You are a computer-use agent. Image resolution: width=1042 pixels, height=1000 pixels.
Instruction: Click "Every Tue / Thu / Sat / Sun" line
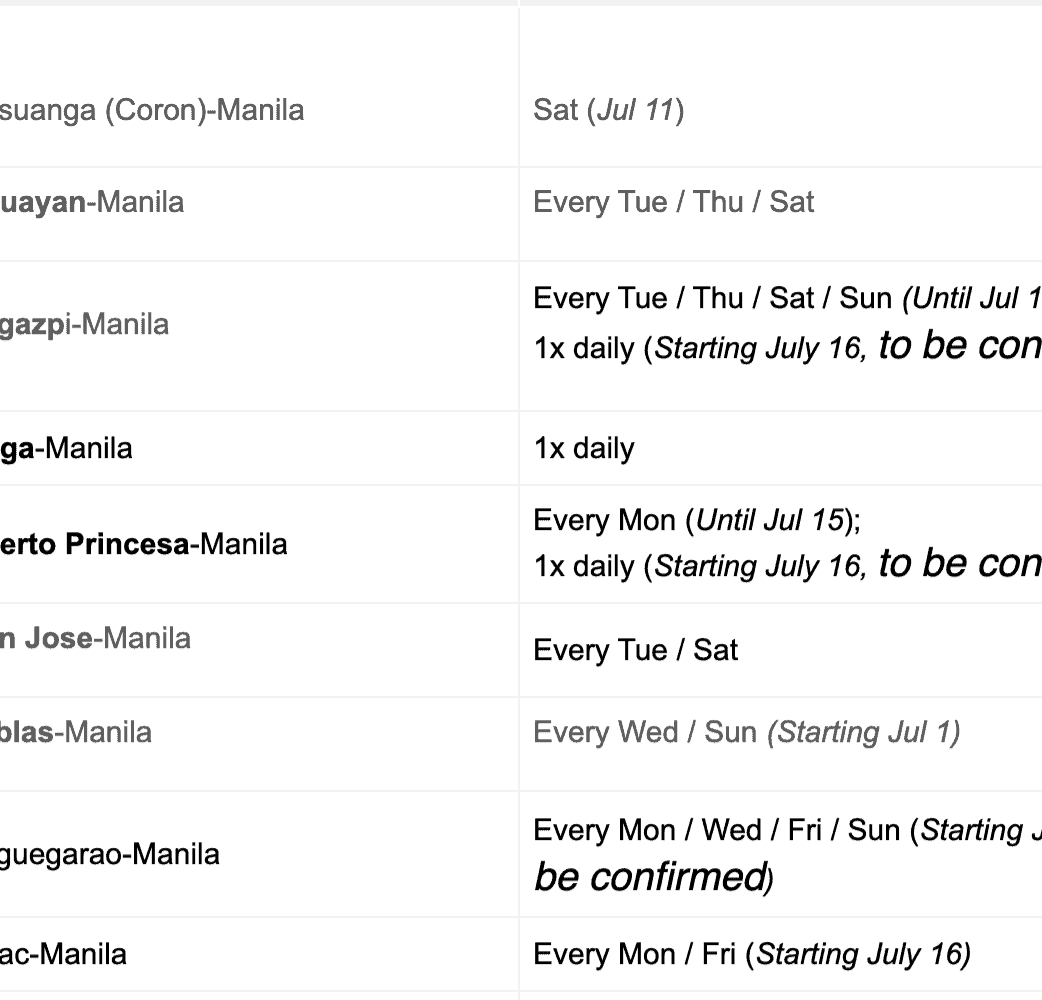pyautogui.click(x=715, y=298)
